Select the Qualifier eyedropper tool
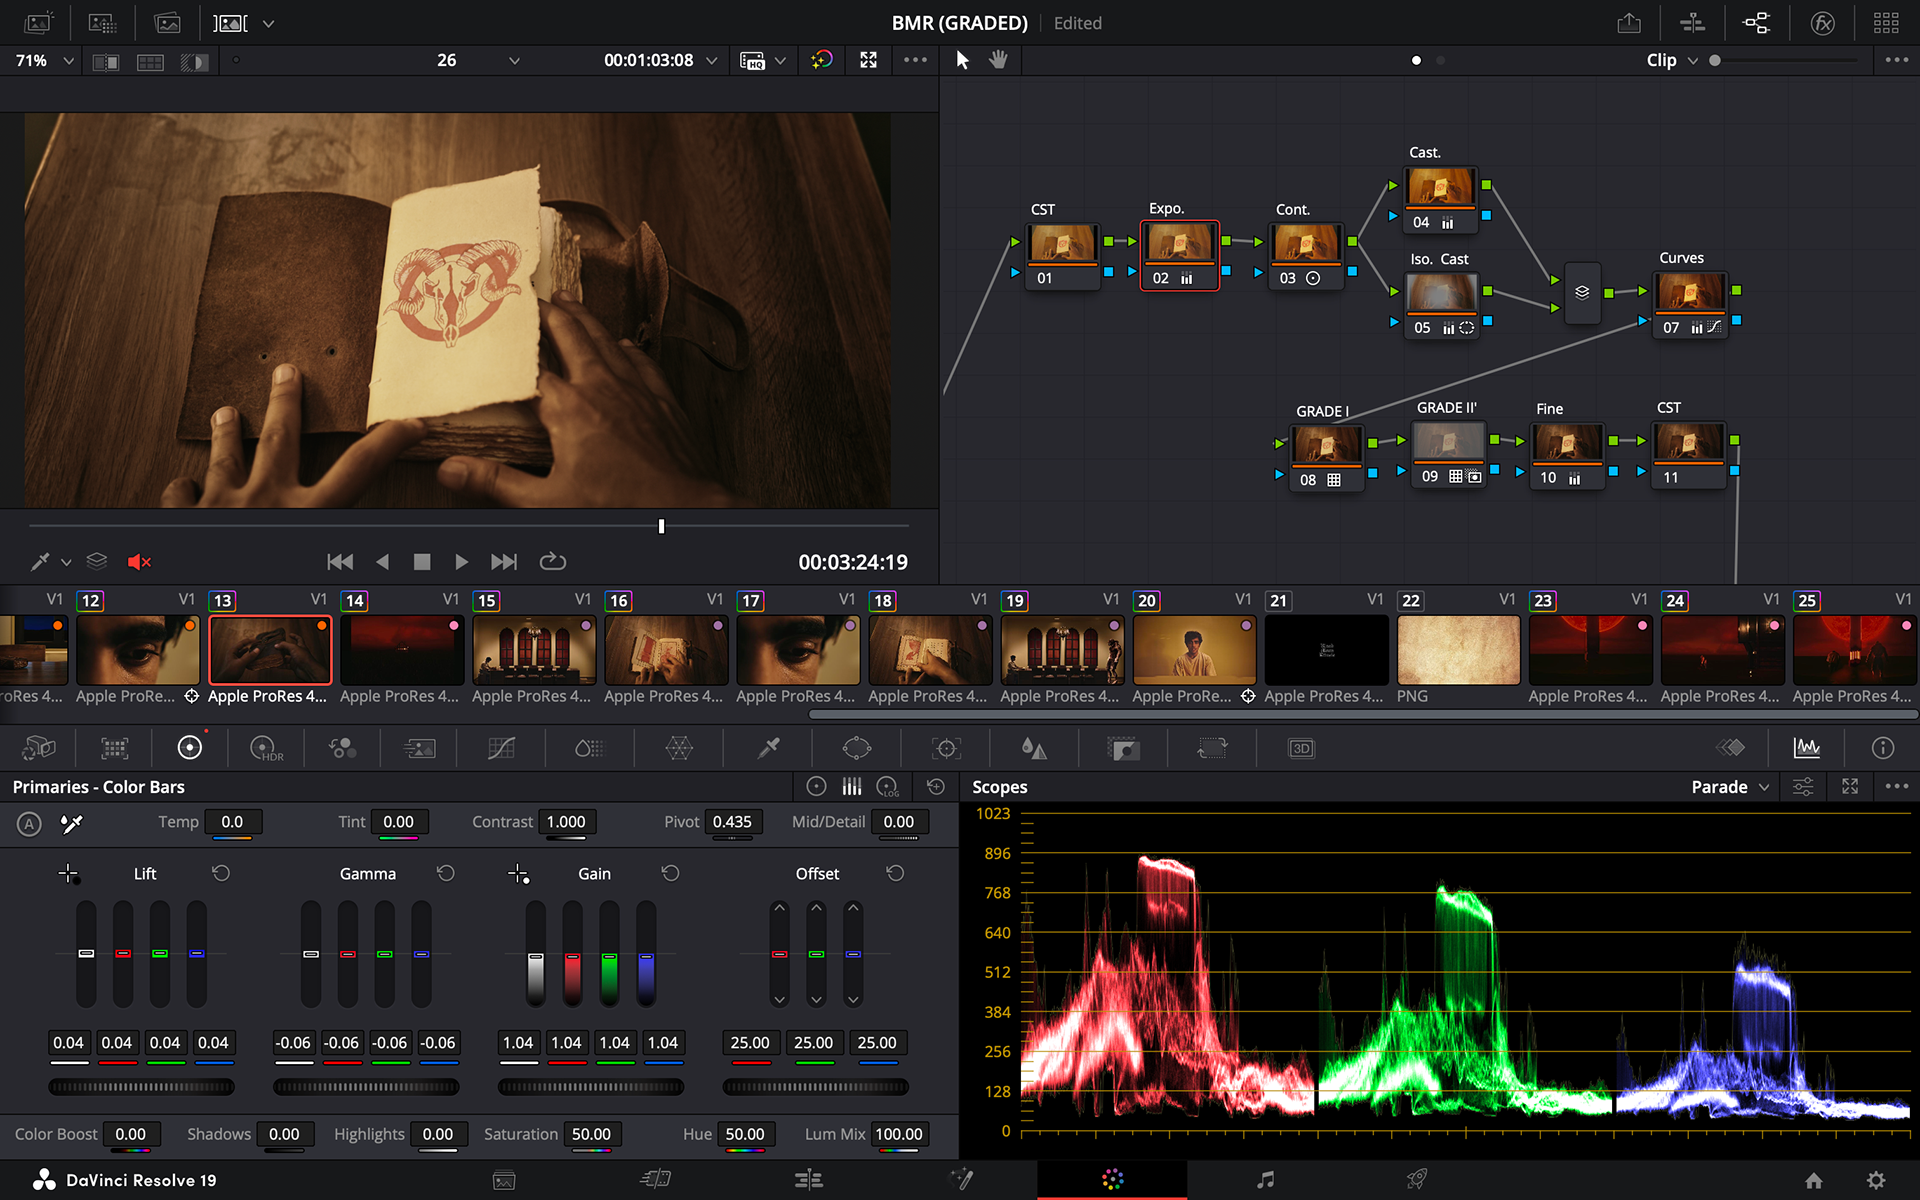Screen dimensions: 1920x1200 coord(768,748)
